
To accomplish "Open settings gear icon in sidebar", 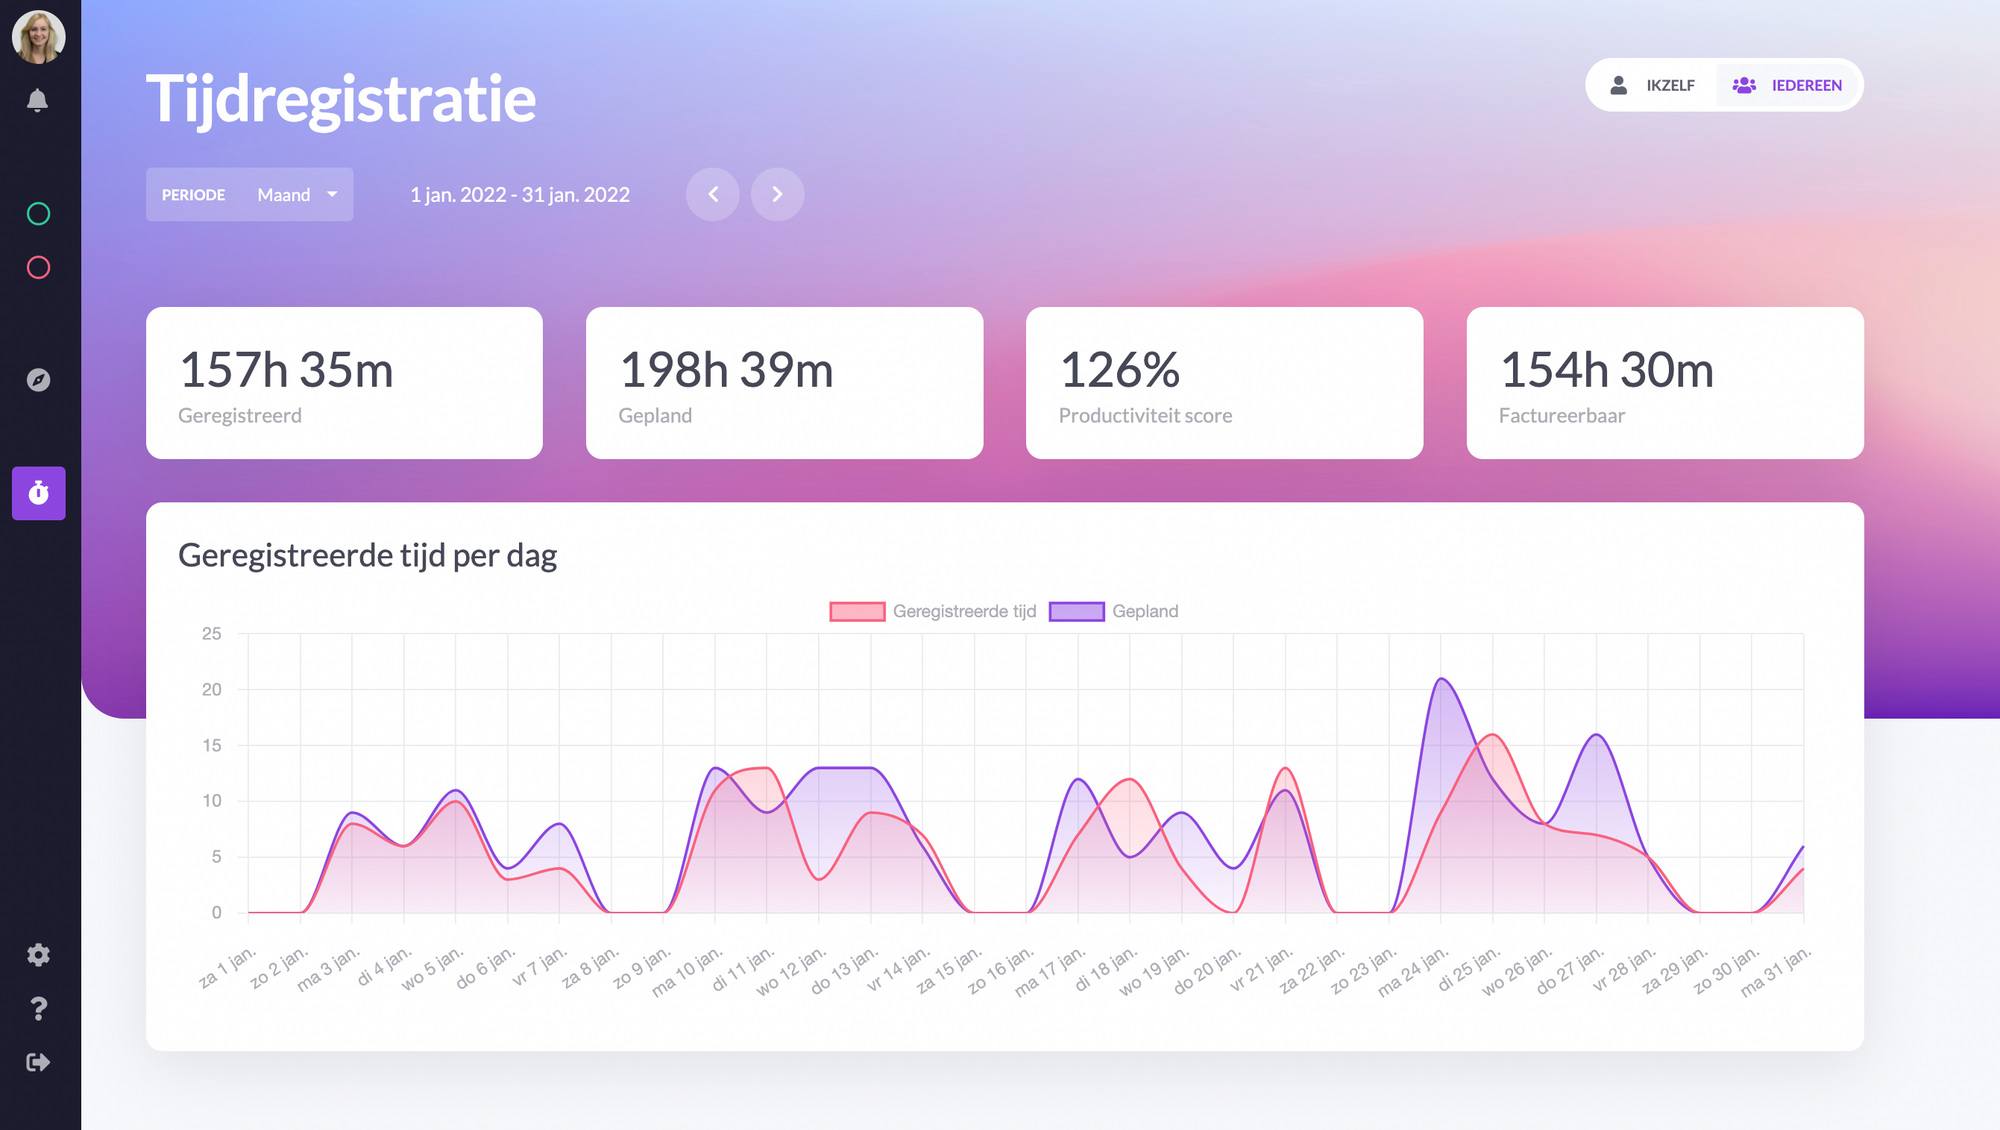I will point(38,955).
